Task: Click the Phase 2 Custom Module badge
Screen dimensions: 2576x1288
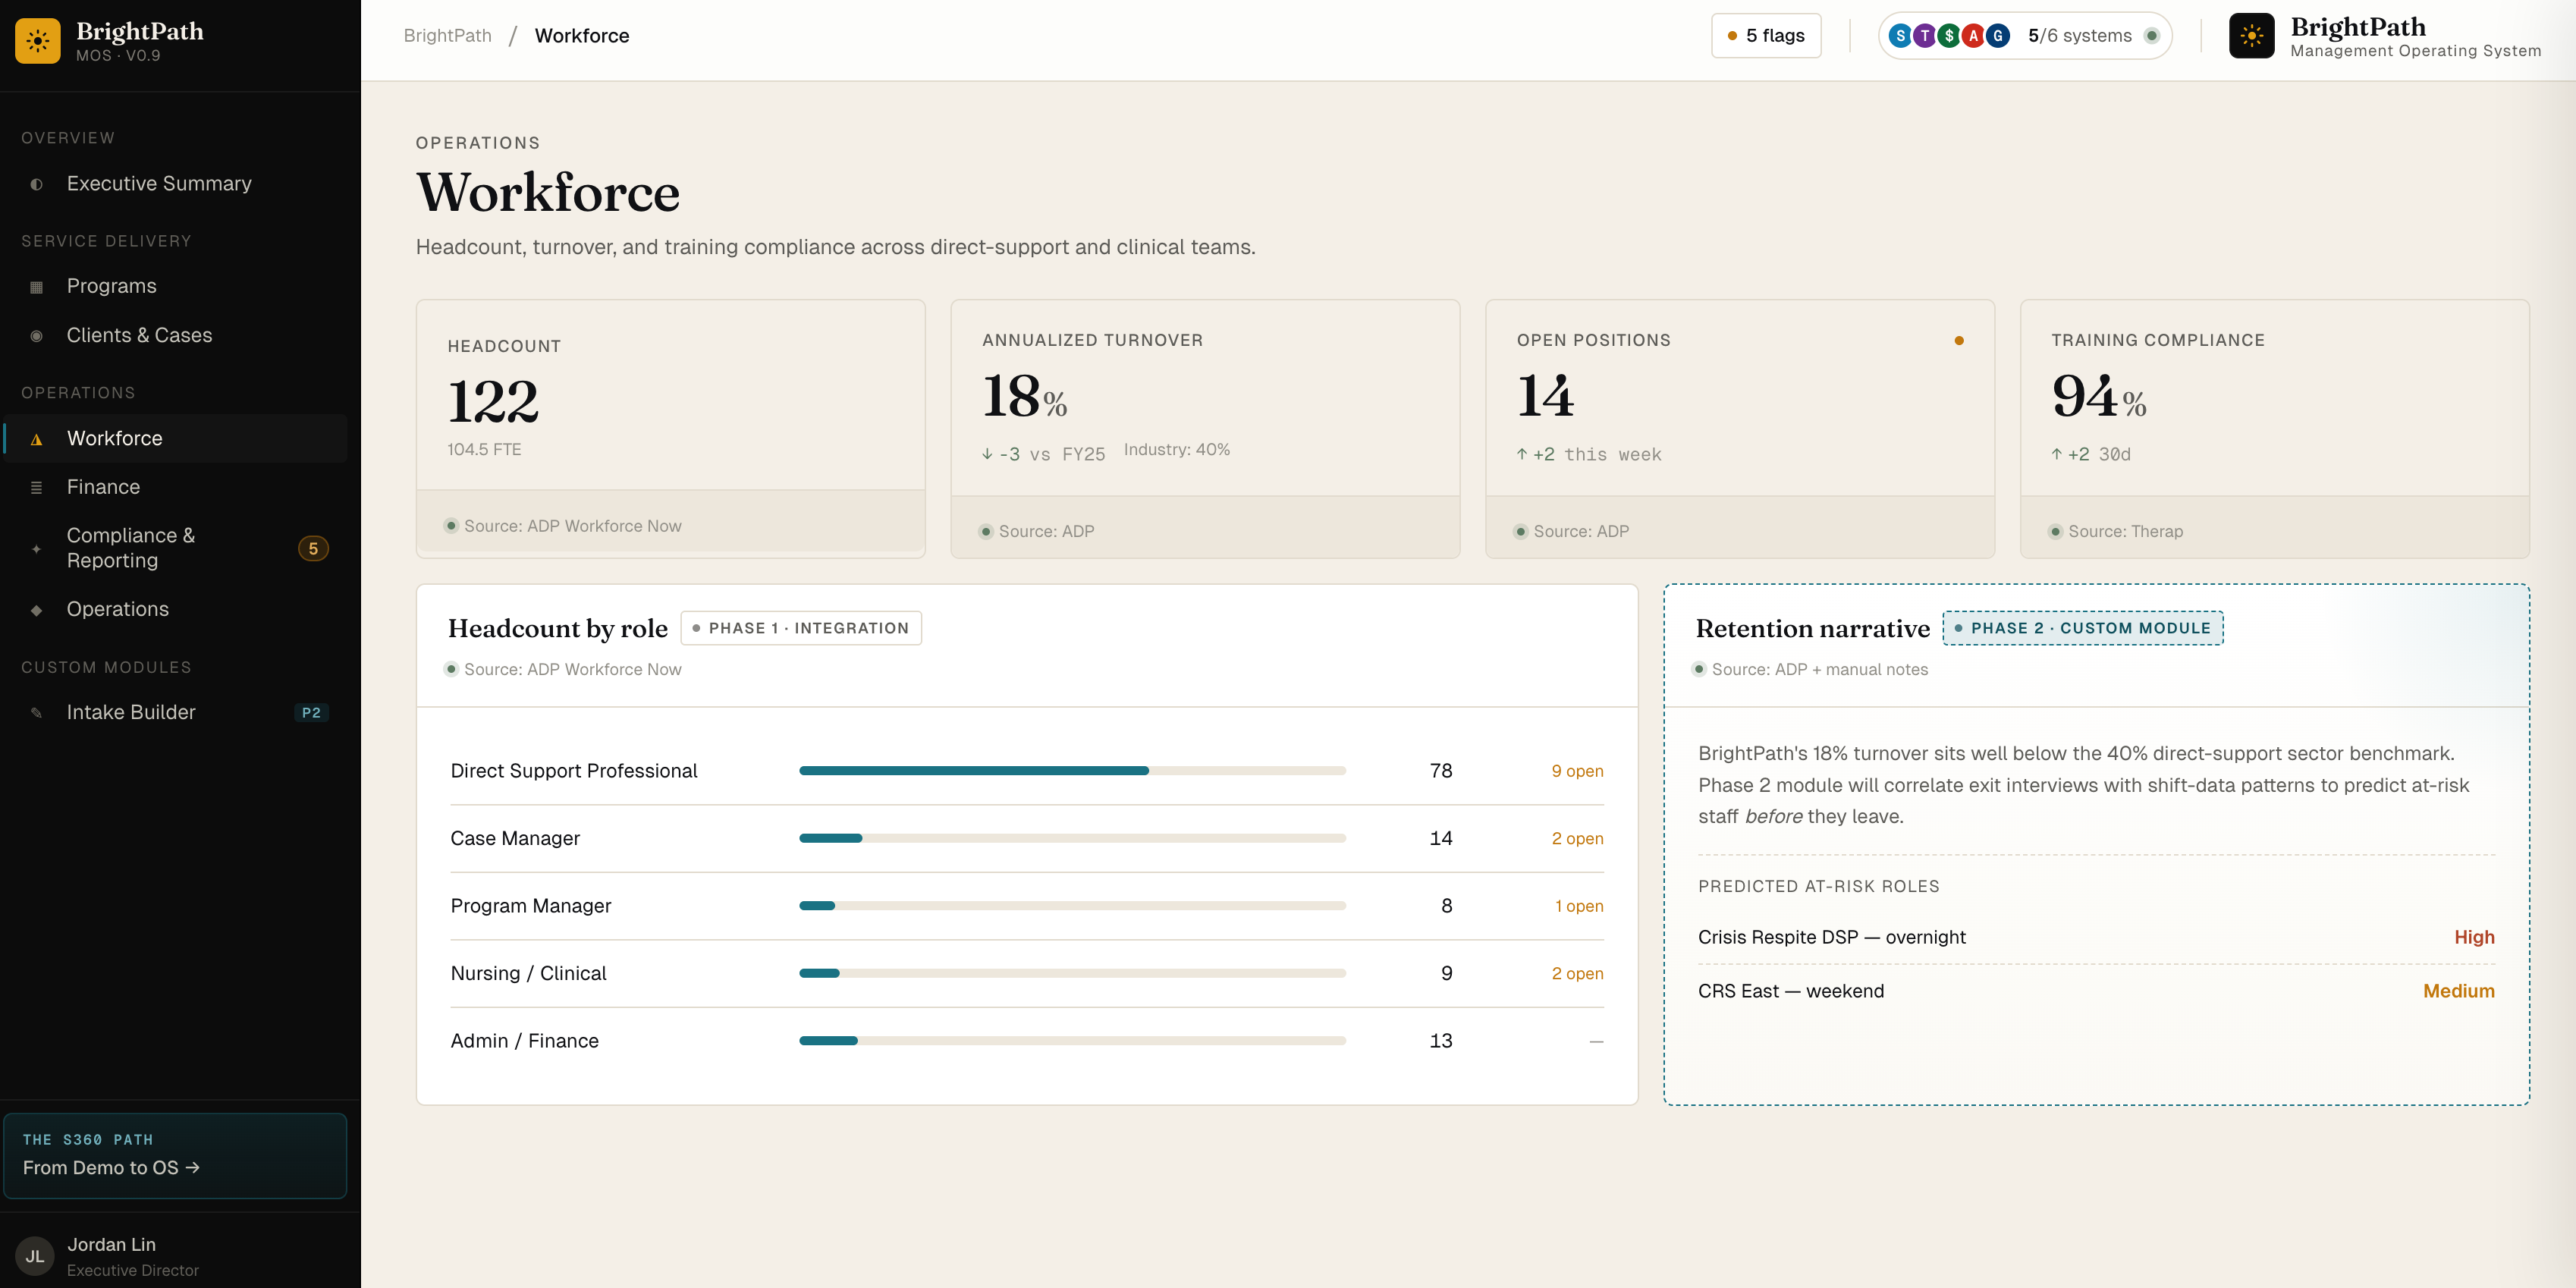Action: [x=2082, y=628]
